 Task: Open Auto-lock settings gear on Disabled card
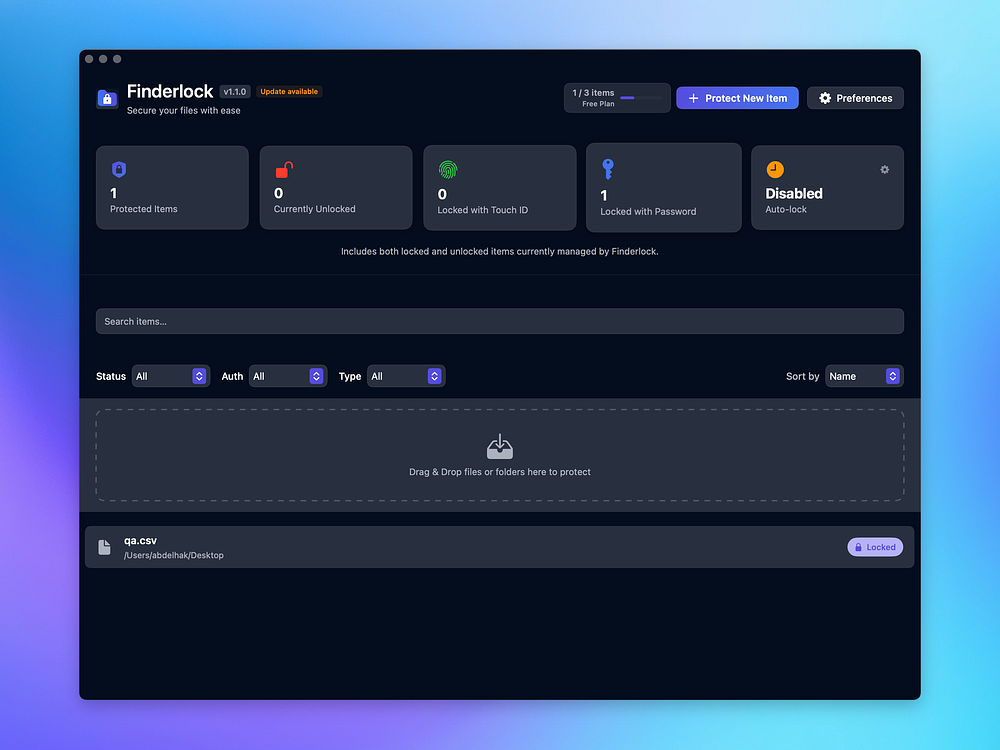[x=885, y=170]
